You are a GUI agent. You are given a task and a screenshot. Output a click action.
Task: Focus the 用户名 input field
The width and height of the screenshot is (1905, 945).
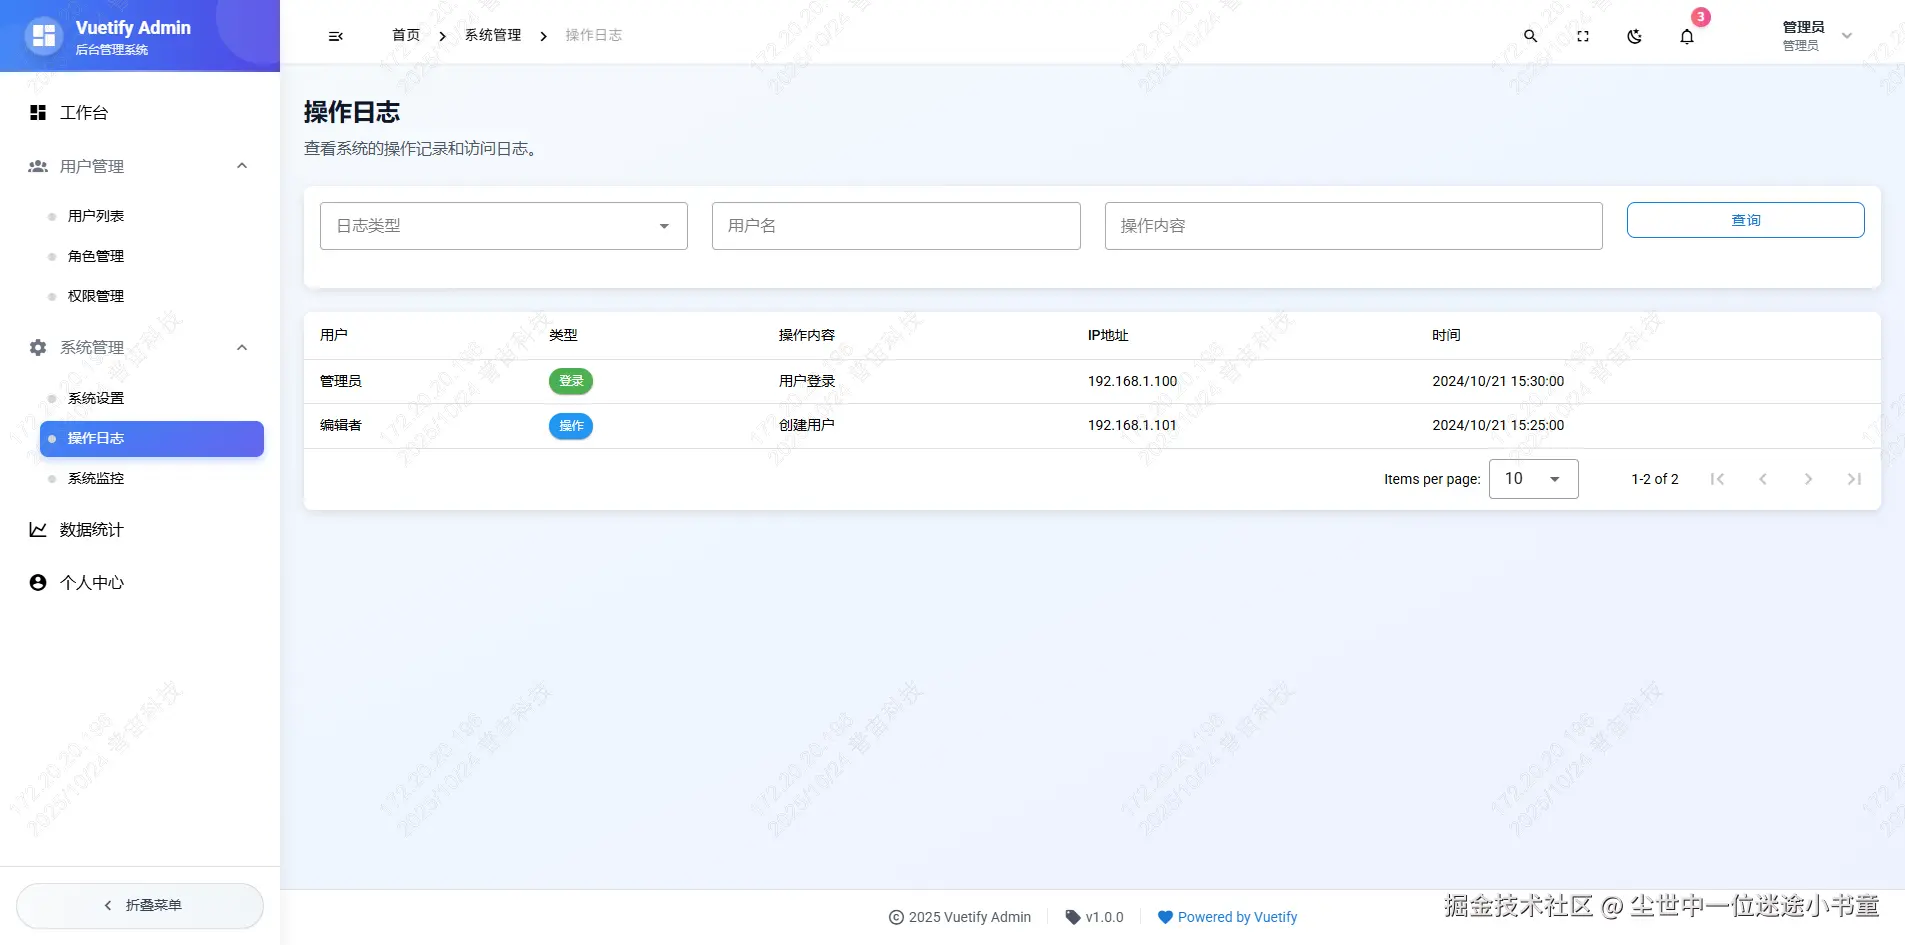point(895,226)
